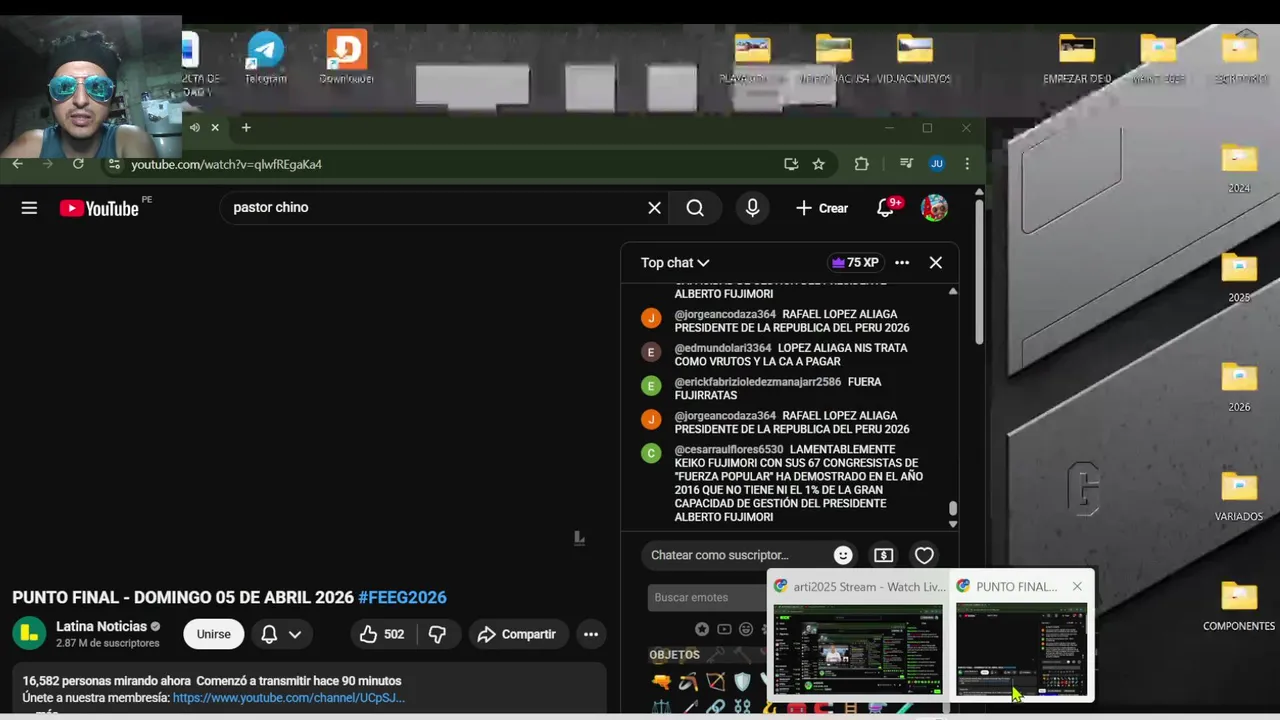Expand the Top chat mode dropdown

pyautogui.click(x=675, y=263)
